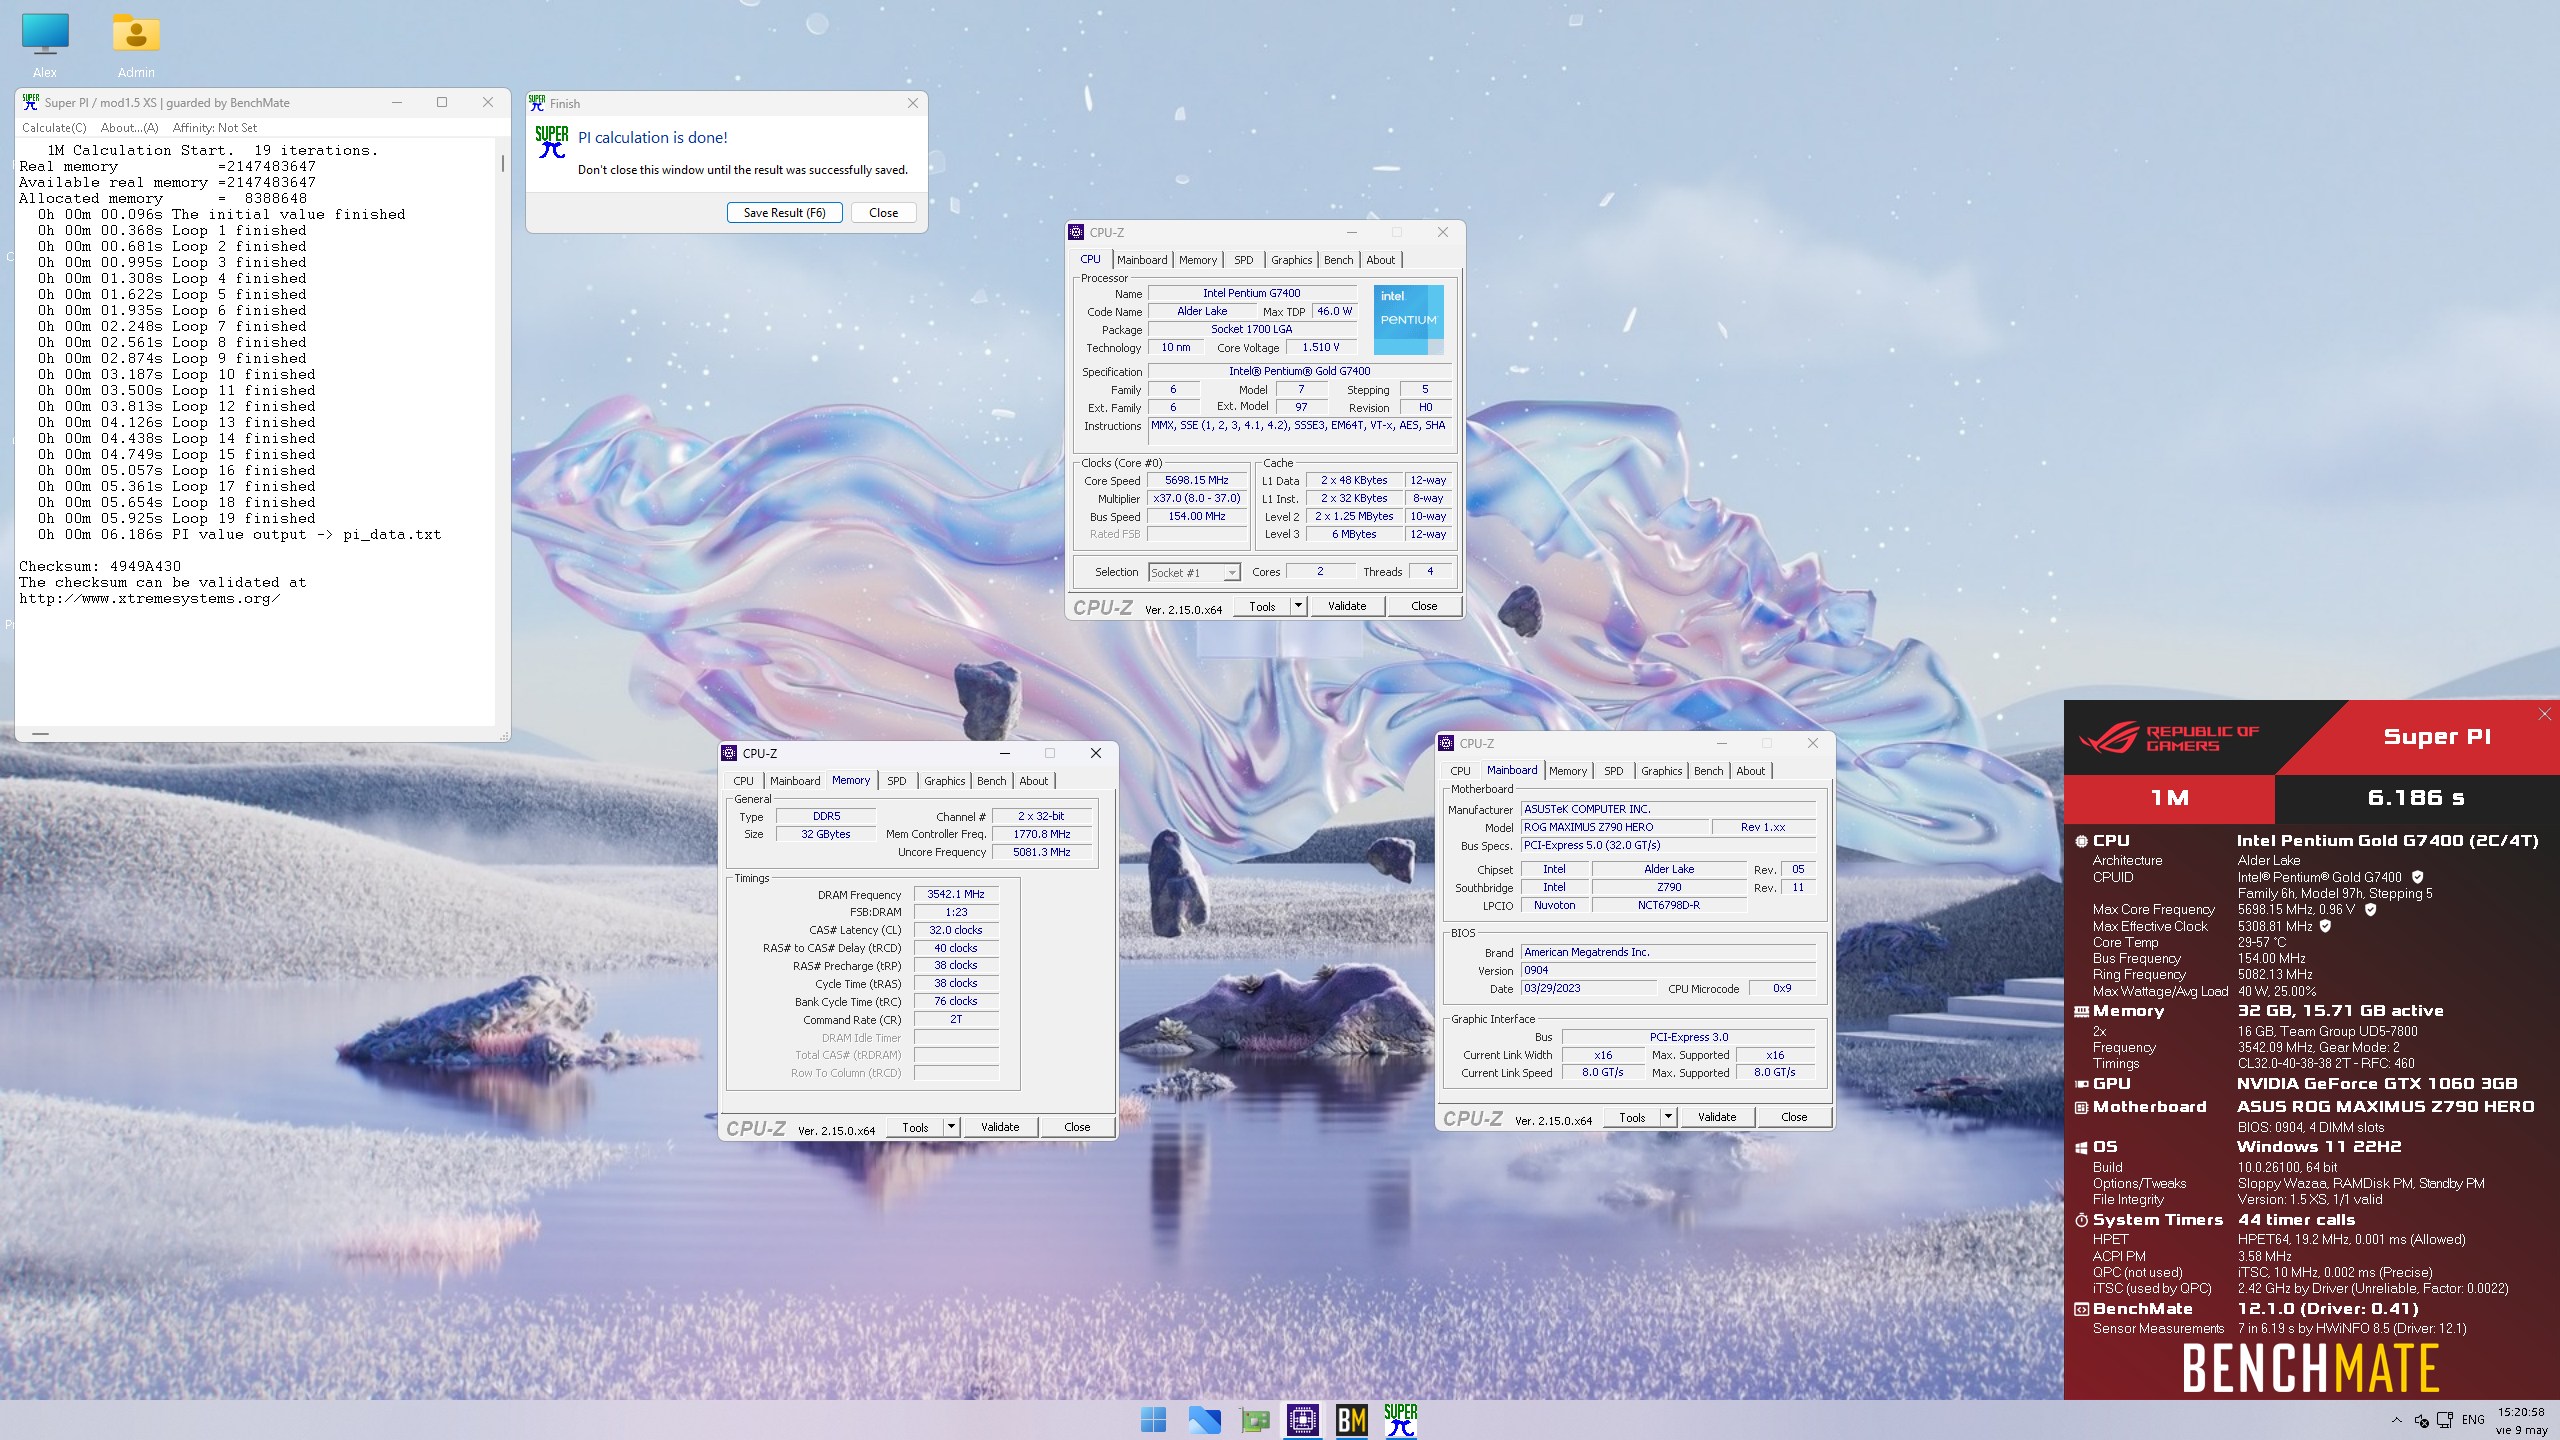The height and width of the screenshot is (1440, 2560).
Task: Click the network tray icon
Action: [x=2445, y=1420]
